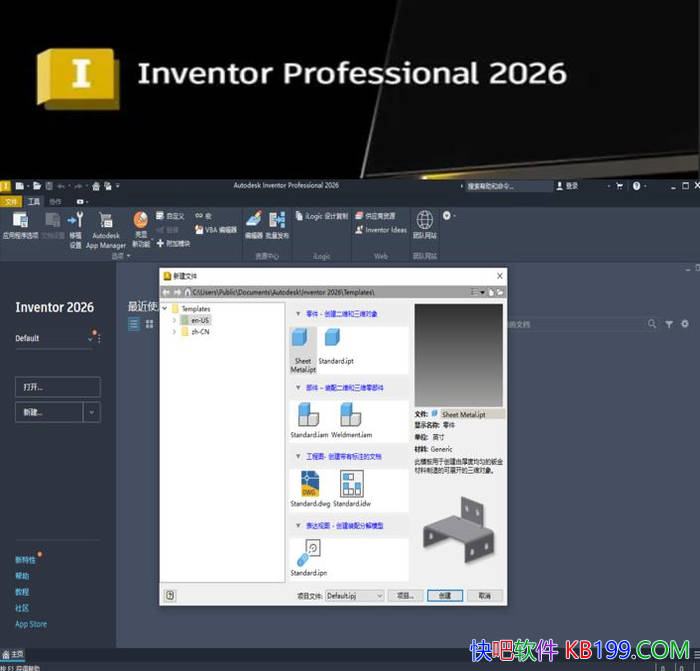This screenshot has height=671, width=700.
Task: Collapse the Part templates section
Action: pyautogui.click(x=298, y=314)
